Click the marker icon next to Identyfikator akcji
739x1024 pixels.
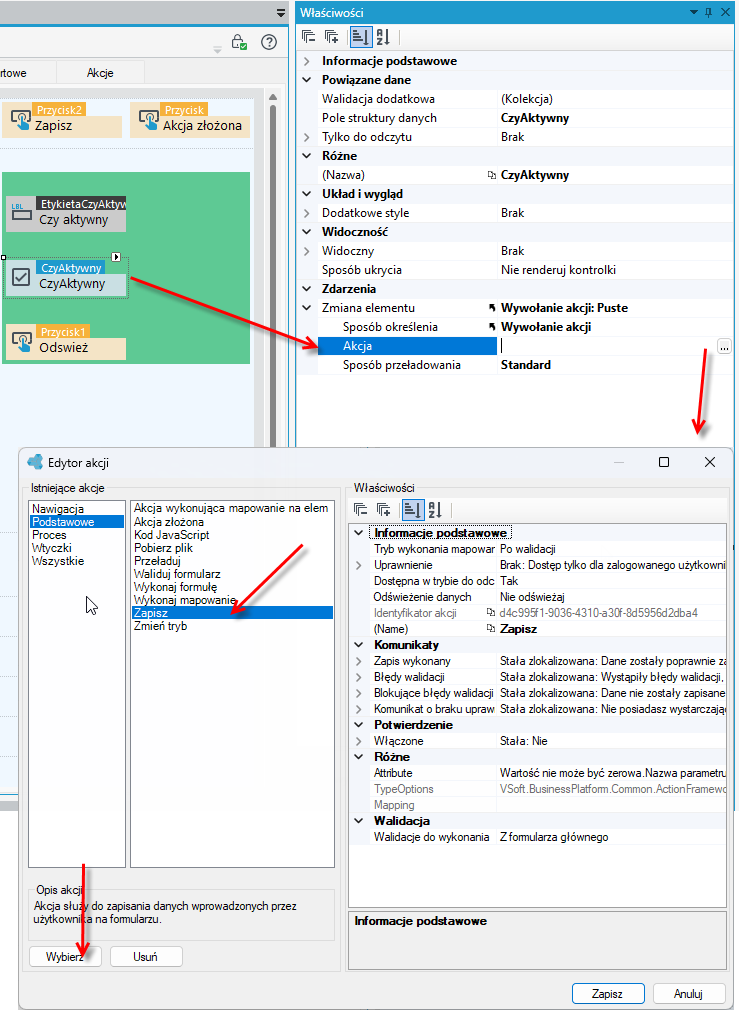click(x=491, y=613)
